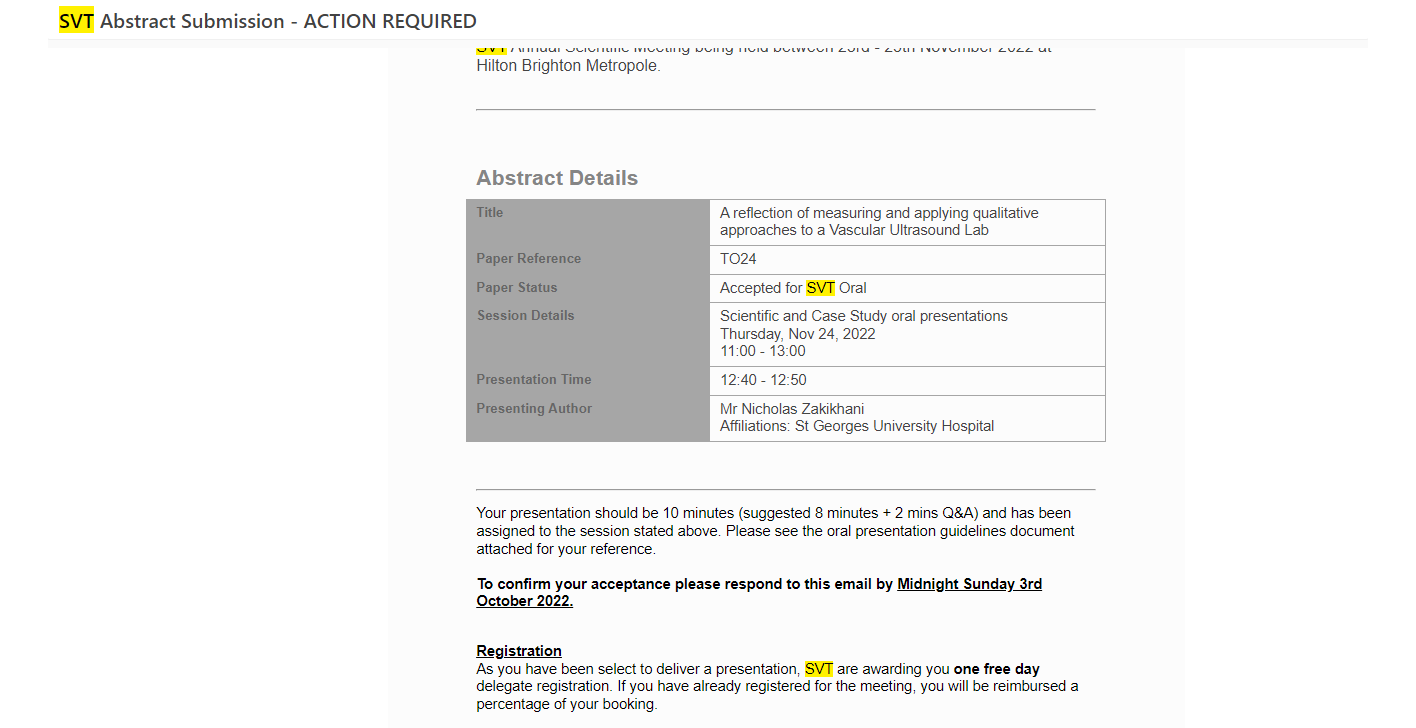Image resolution: width=1416 pixels, height=728 pixels.
Task: Click the abstract title text about Vascular Ultrasound Lab
Action: tap(878, 221)
